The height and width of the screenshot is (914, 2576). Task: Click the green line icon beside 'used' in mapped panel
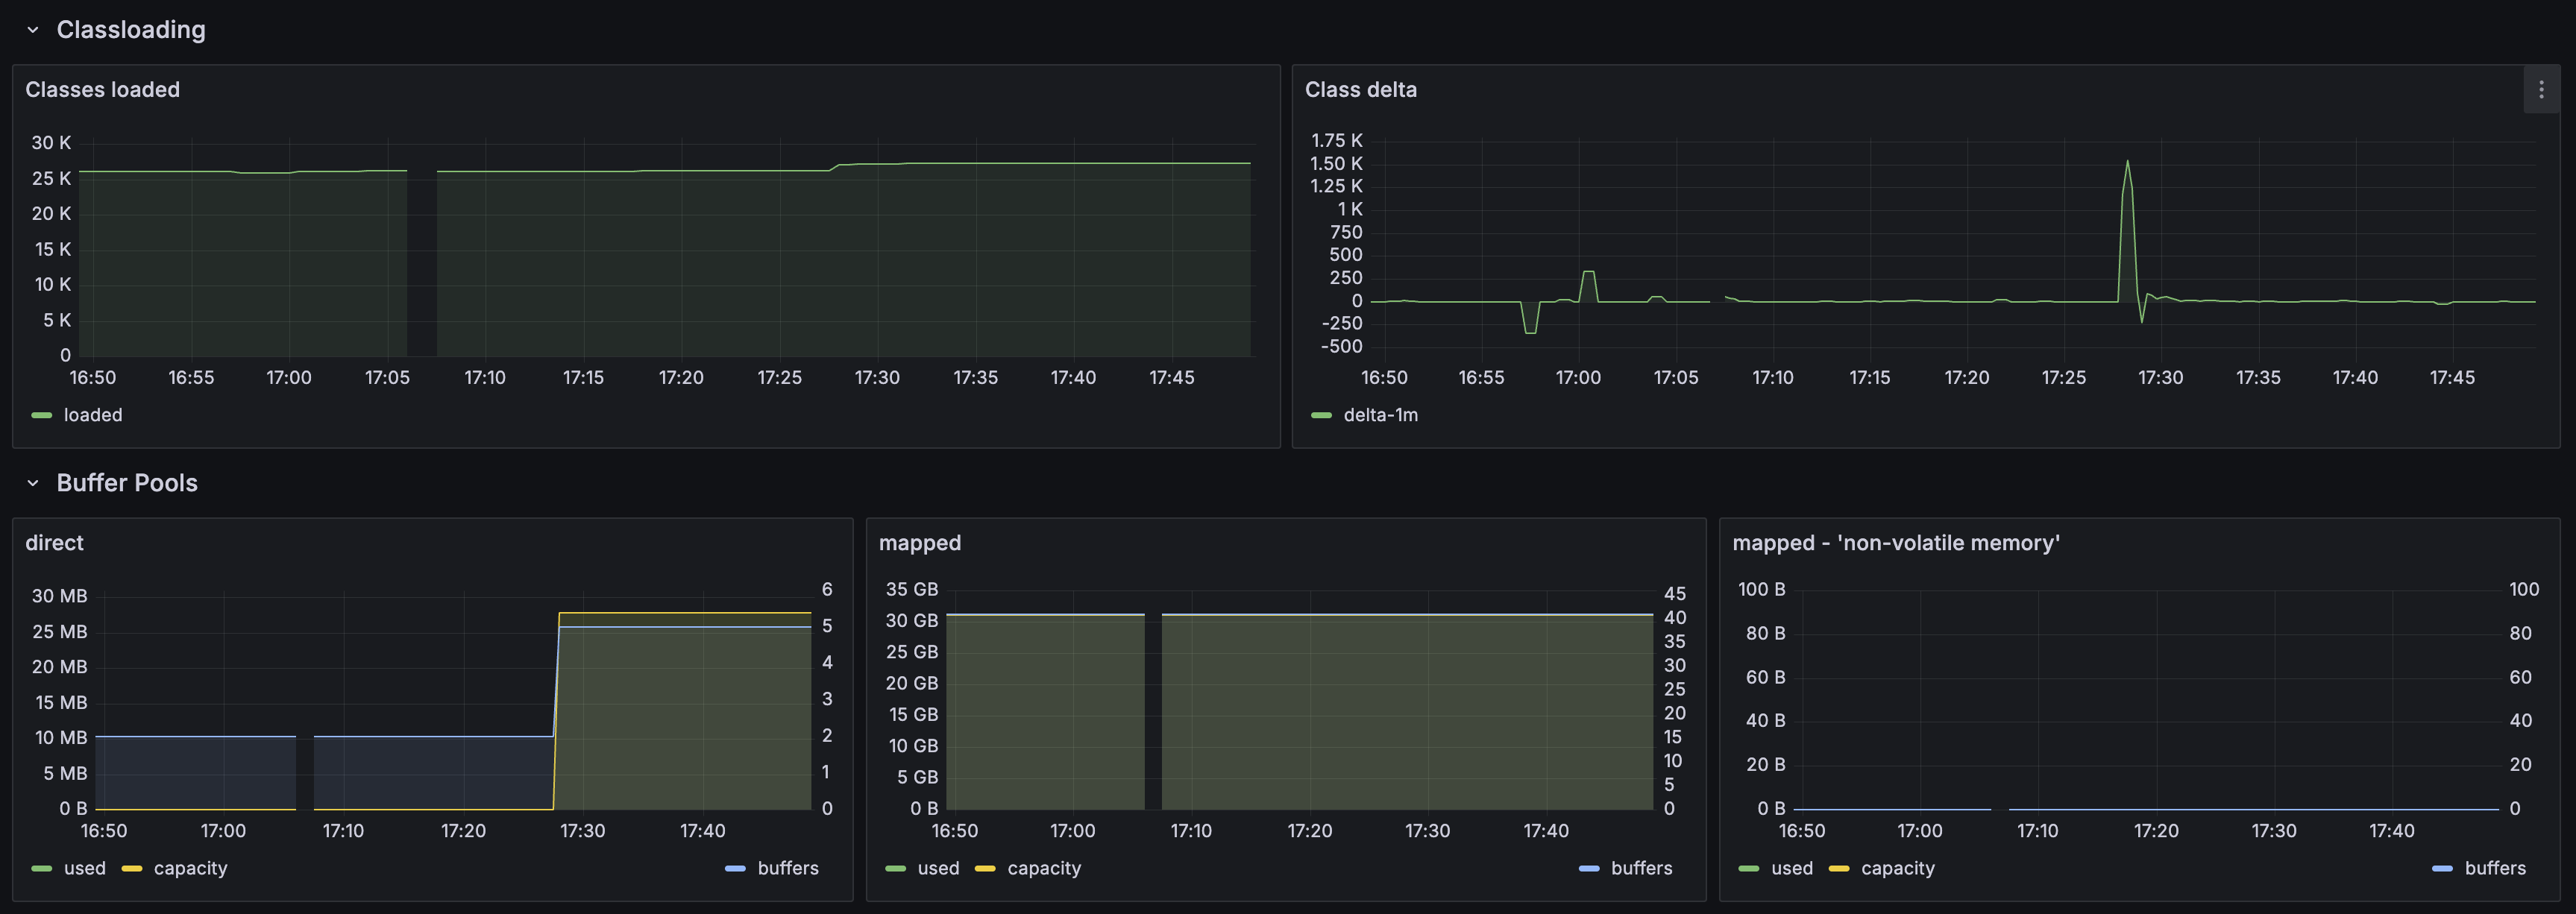895,868
